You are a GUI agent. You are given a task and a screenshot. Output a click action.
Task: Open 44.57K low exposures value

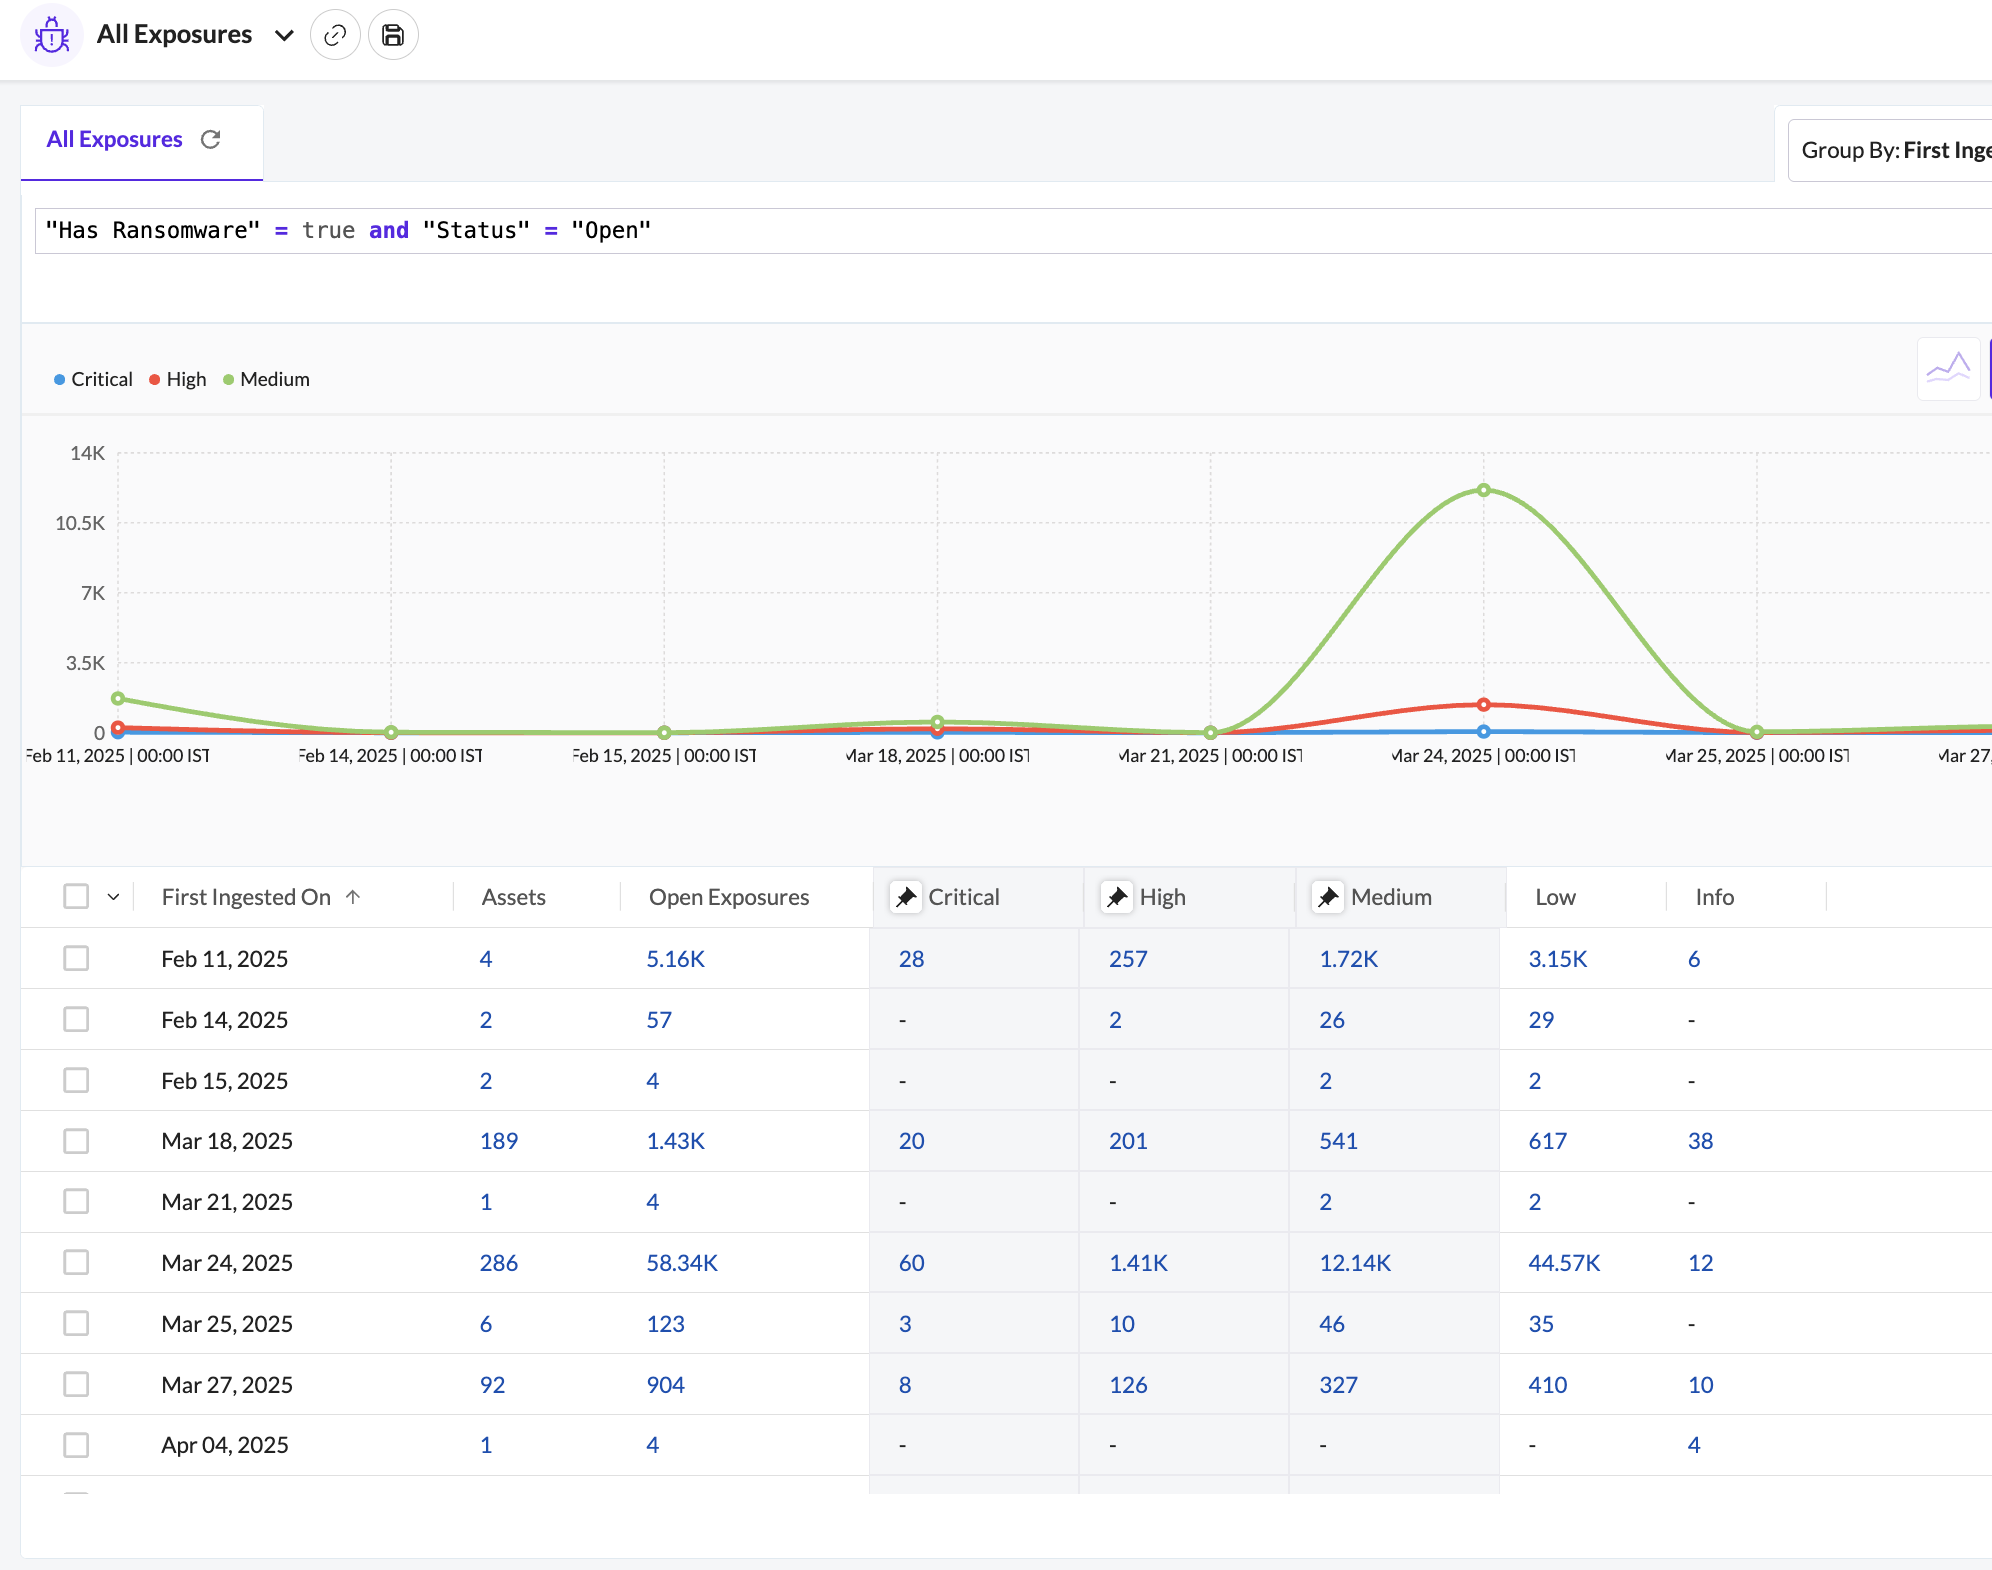(1564, 1263)
